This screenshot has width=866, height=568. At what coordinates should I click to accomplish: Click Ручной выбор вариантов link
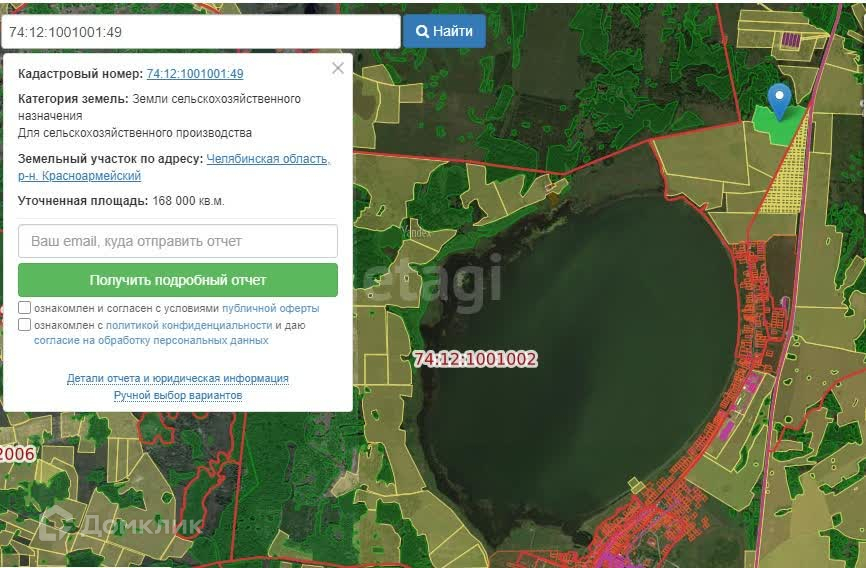click(x=178, y=396)
